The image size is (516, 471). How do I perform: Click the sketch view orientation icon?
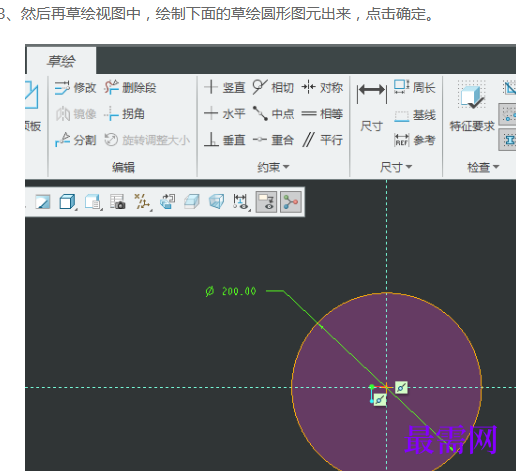[167, 202]
